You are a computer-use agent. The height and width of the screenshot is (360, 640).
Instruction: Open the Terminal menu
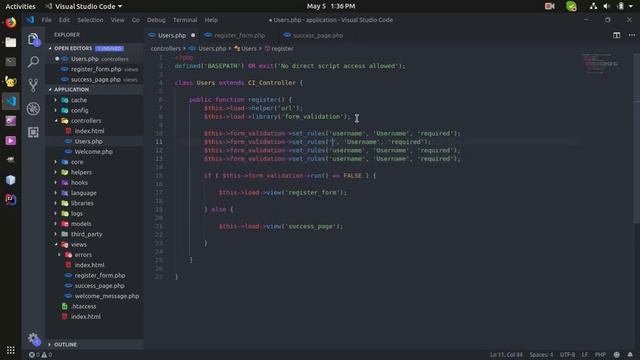[x=185, y=20]
